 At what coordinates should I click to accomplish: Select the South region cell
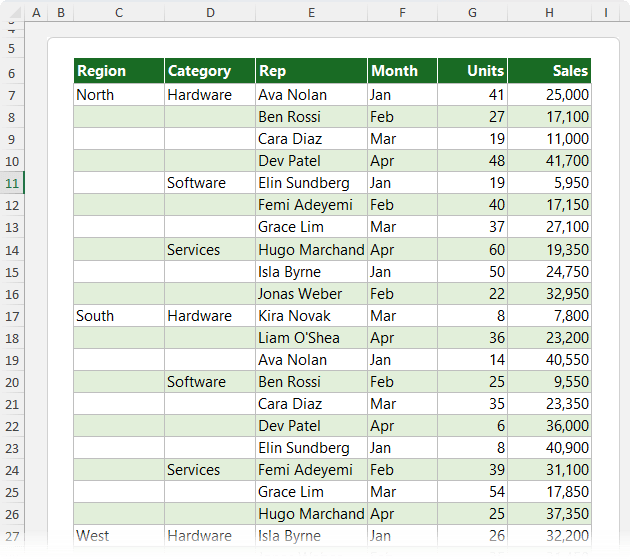point(119,316)
